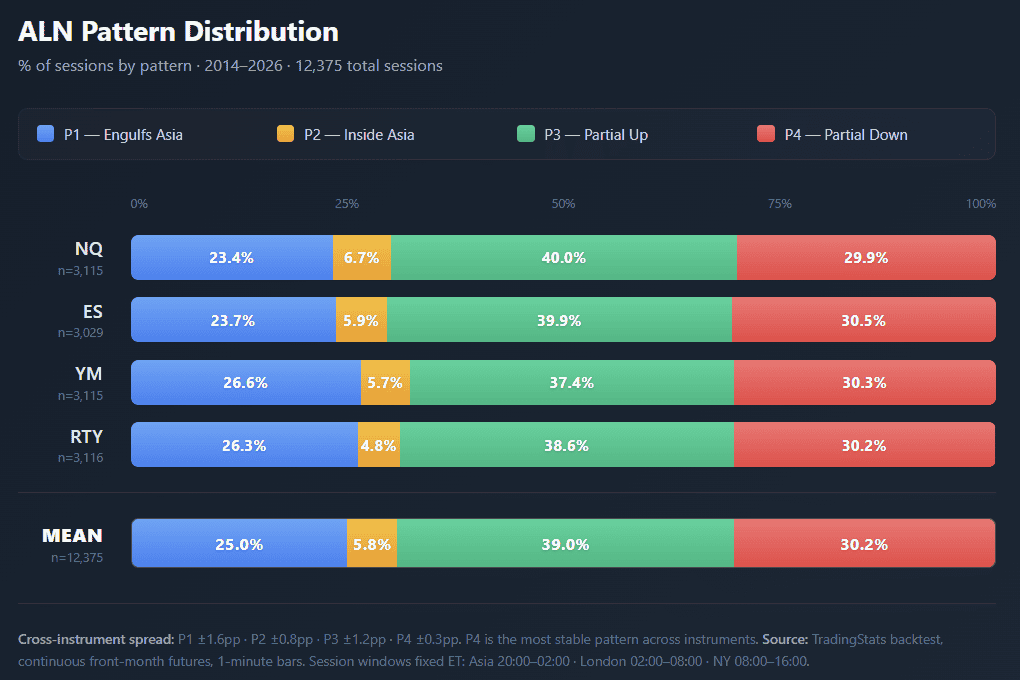Toggle the P3 — Partial Up legend label
Image resolution: width=1020 pixels, height=680 pixels.
[596, 134]
